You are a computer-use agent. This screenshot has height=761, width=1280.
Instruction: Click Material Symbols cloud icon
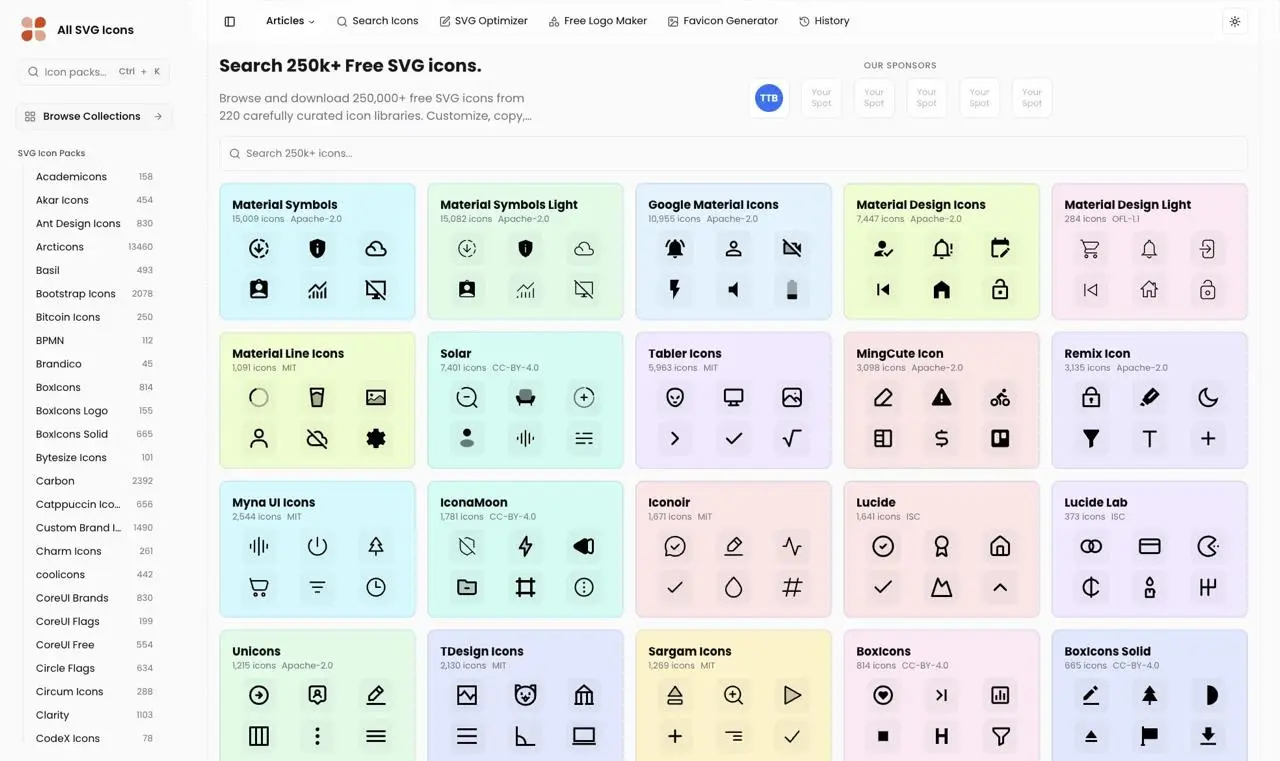pyautogui.click(x=376, y=249)
